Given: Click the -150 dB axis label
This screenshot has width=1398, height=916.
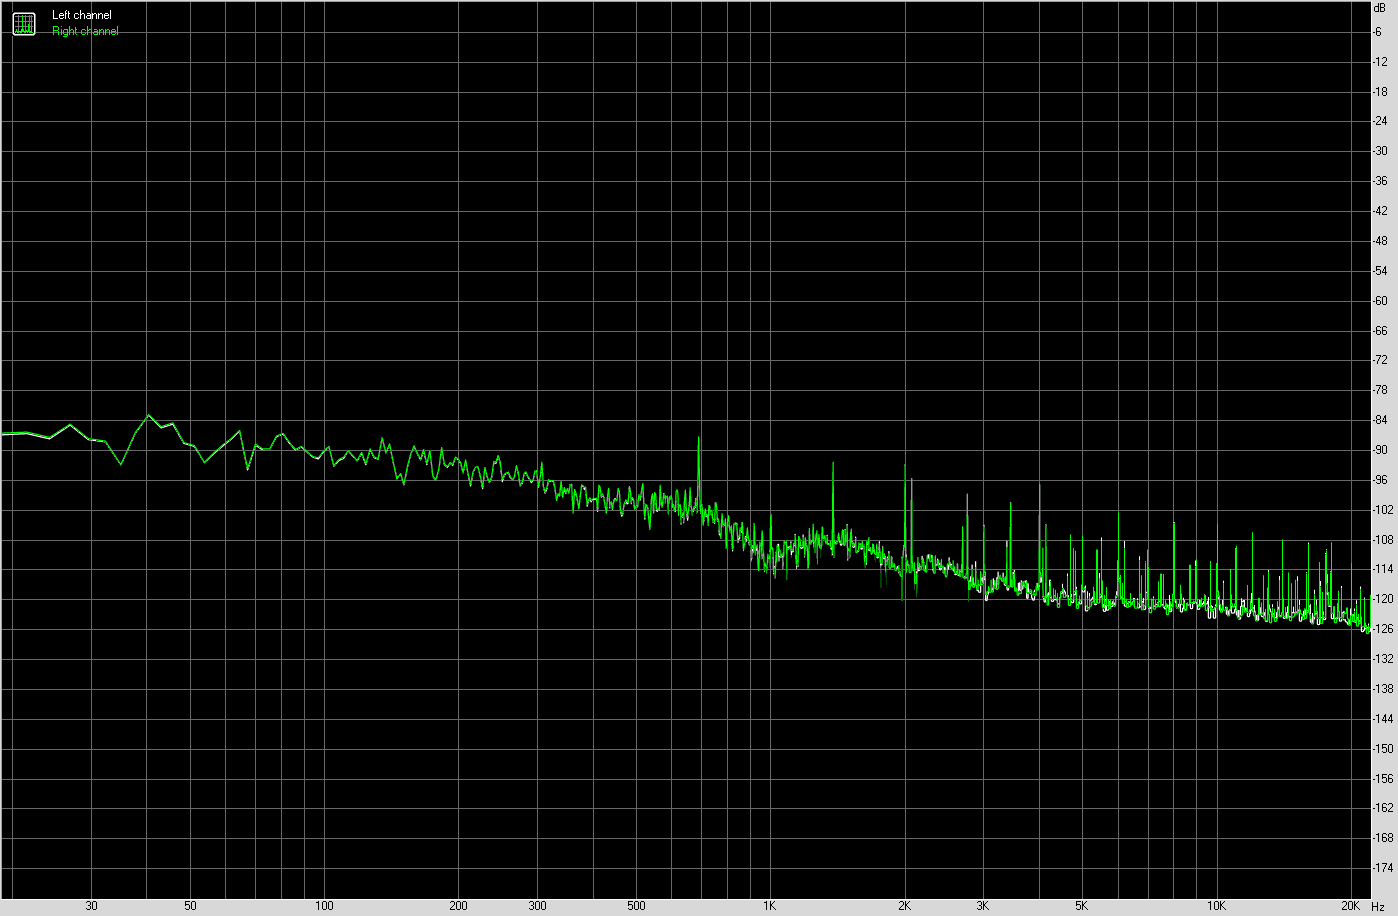Looking at the screenshot, I should (1383, 748).
